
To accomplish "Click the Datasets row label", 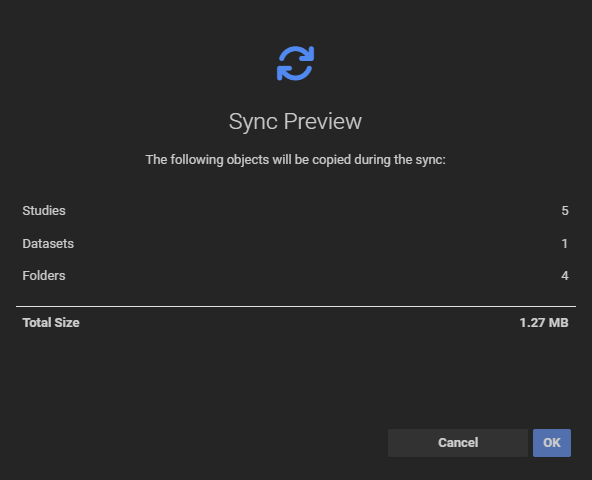I will point(48,244).
